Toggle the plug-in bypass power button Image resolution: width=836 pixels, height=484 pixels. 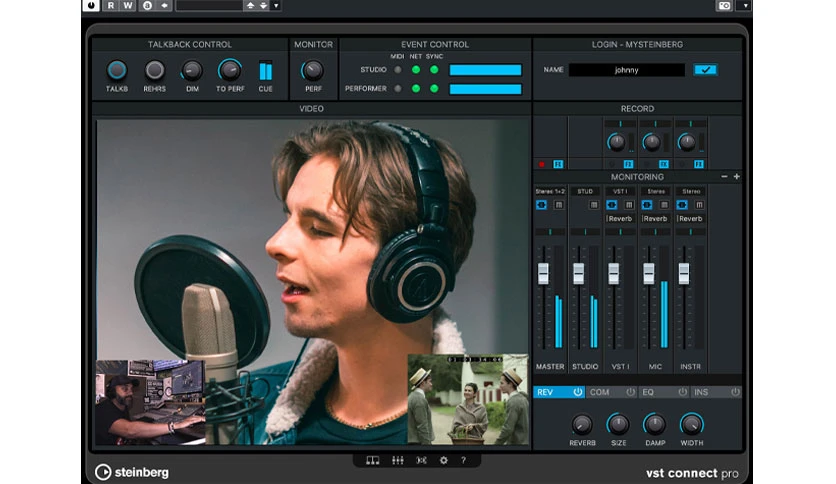coord(91,5)
